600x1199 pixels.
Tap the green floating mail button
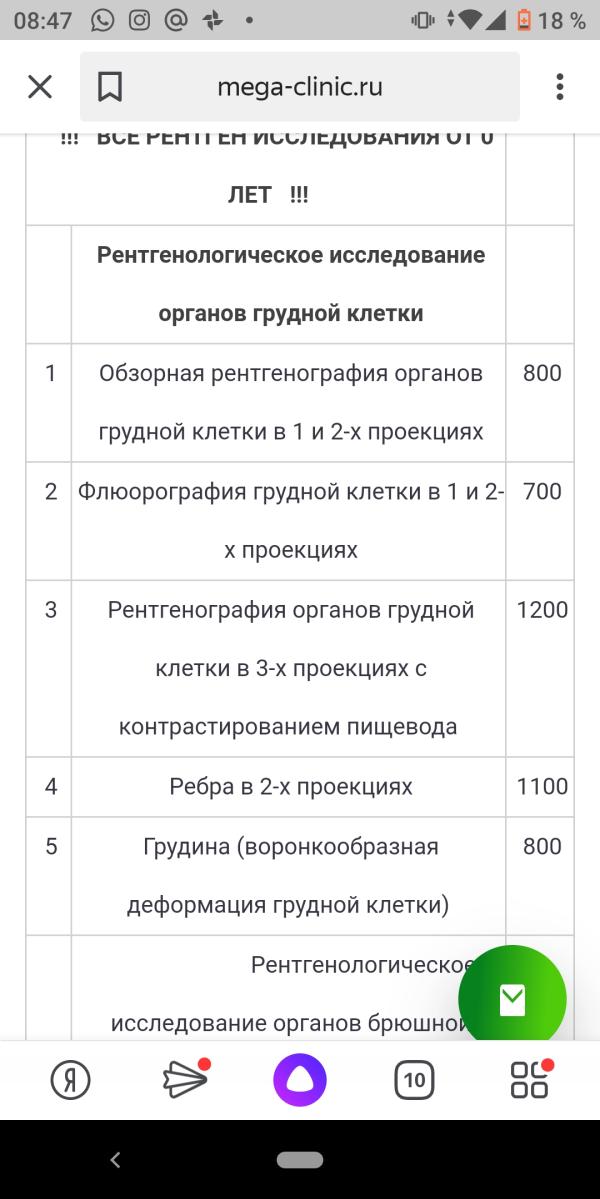pos(512,997)
